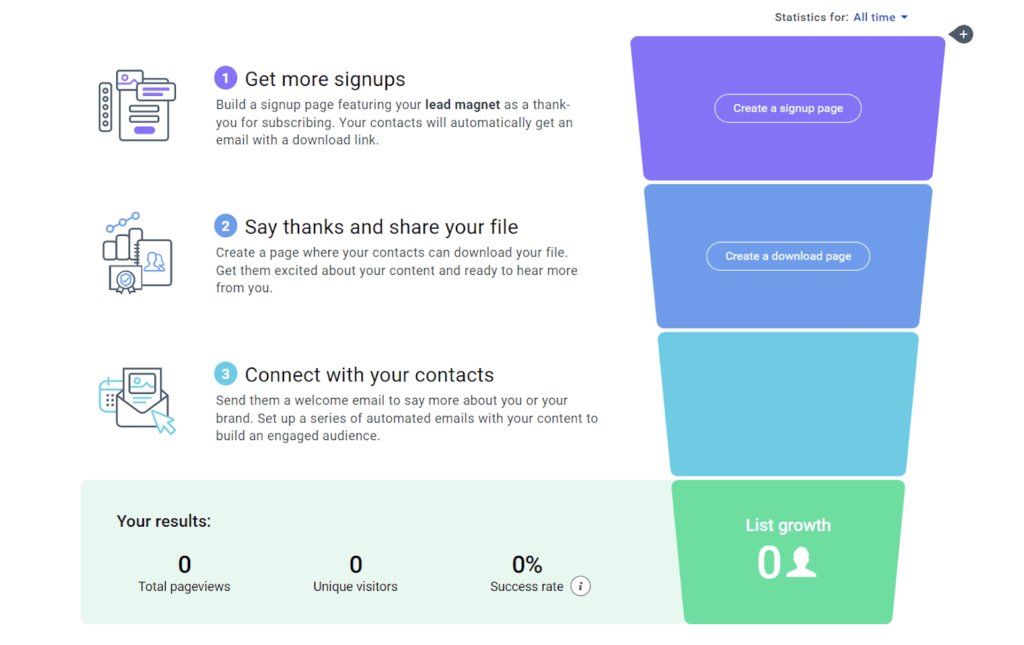Click the Unique visitors count
The width and height of the screenshot is (1024, 645).
coord(355,565)
